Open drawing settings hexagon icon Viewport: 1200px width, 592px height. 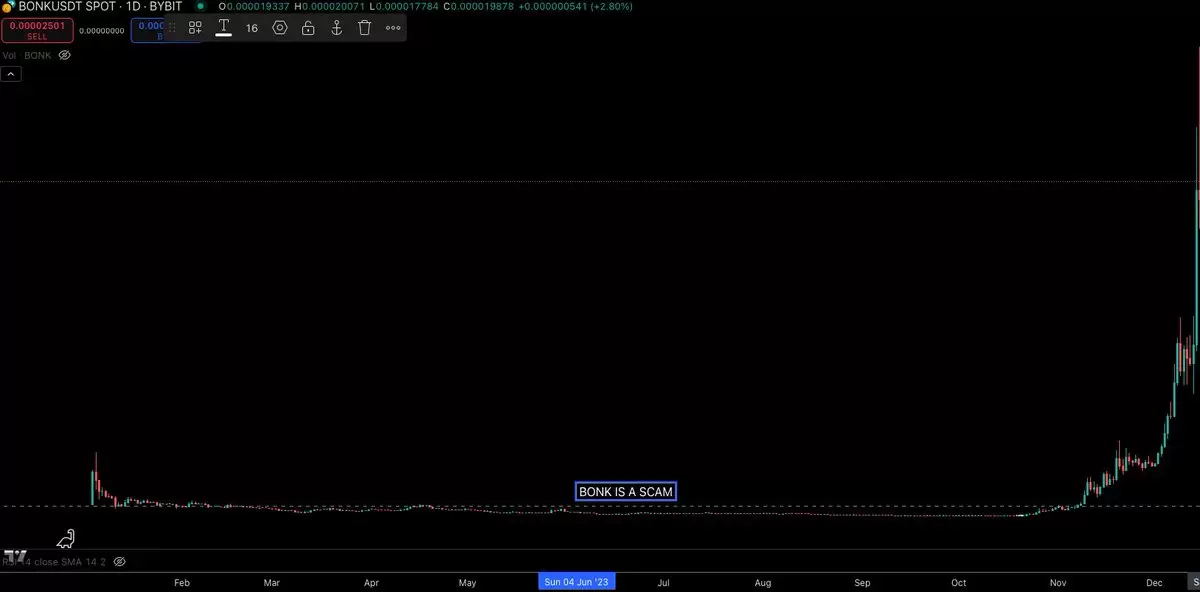click(280, 28)
